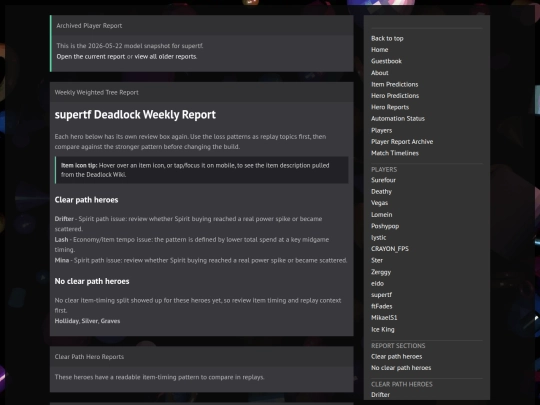Open Match Timelines link
The height and width of the screenshot is (405, 540).
coord(395,153)
